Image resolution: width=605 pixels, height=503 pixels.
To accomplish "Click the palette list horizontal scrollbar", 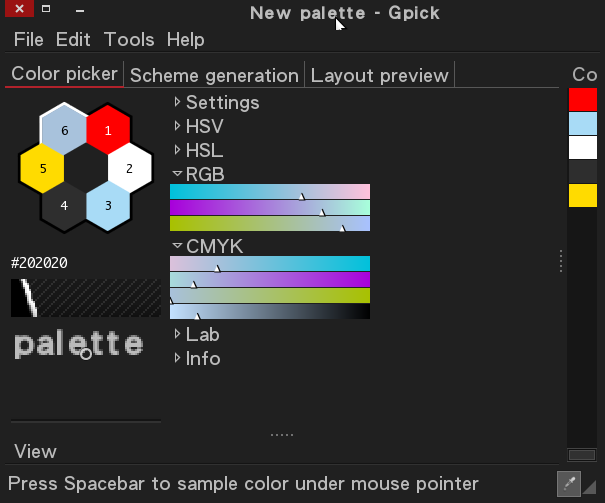I will [582, 455].
